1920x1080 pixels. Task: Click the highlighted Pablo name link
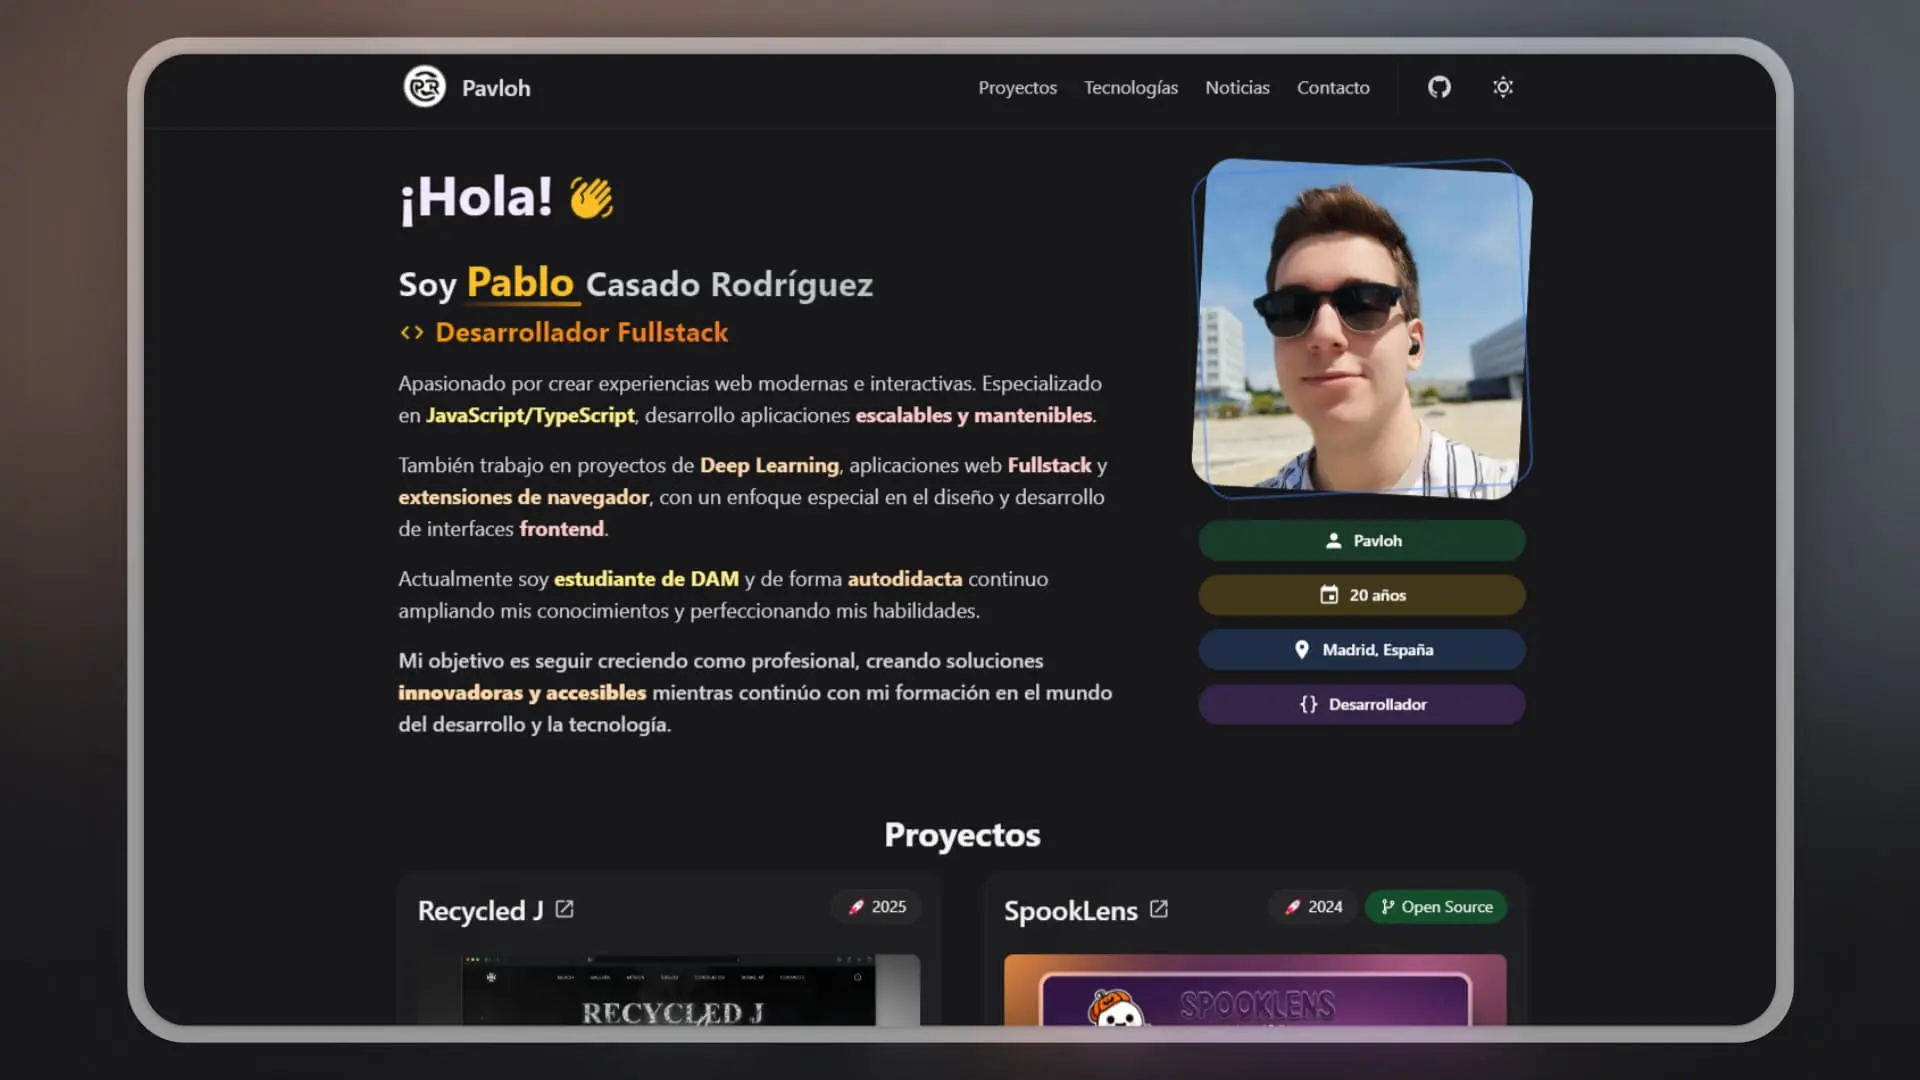pos(521,283)
